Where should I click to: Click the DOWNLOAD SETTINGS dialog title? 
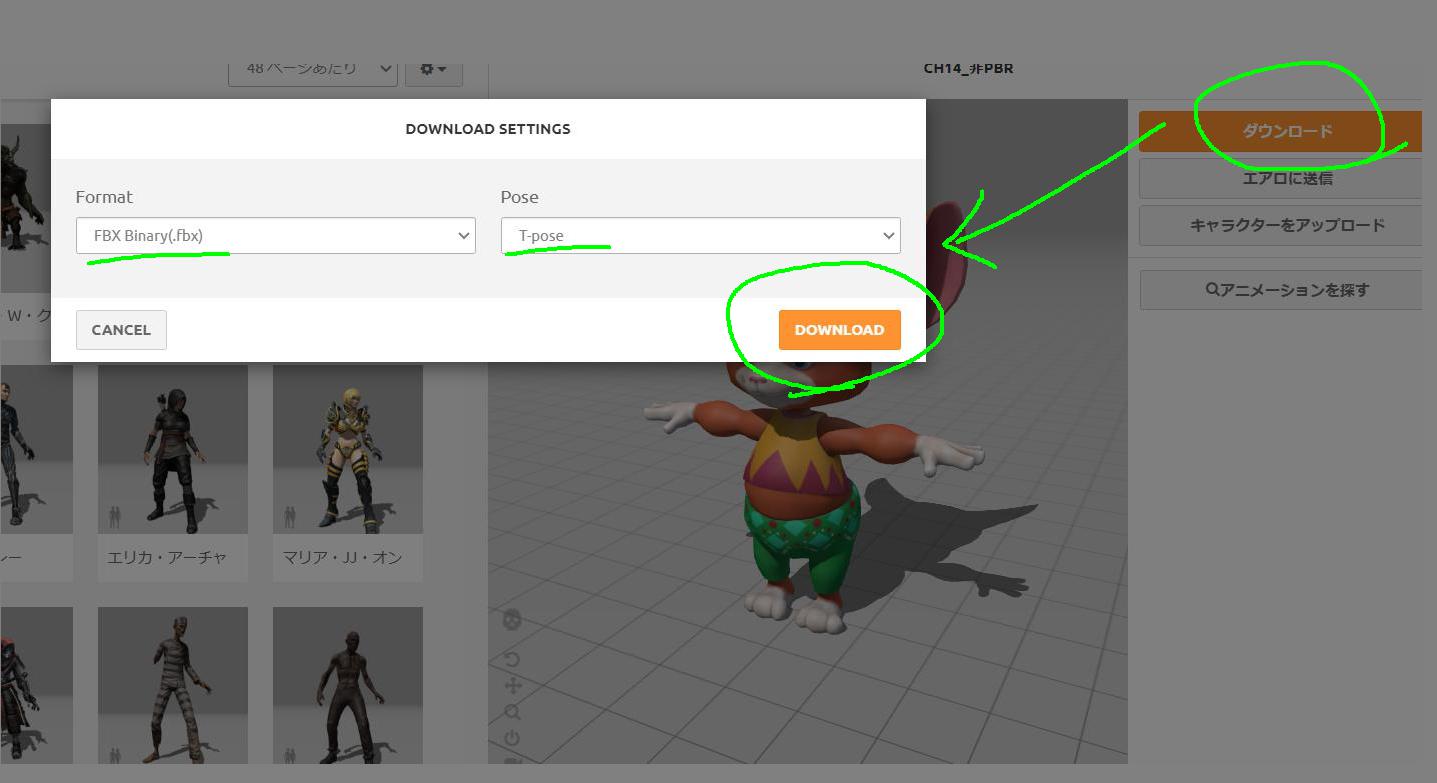point(488,129)
